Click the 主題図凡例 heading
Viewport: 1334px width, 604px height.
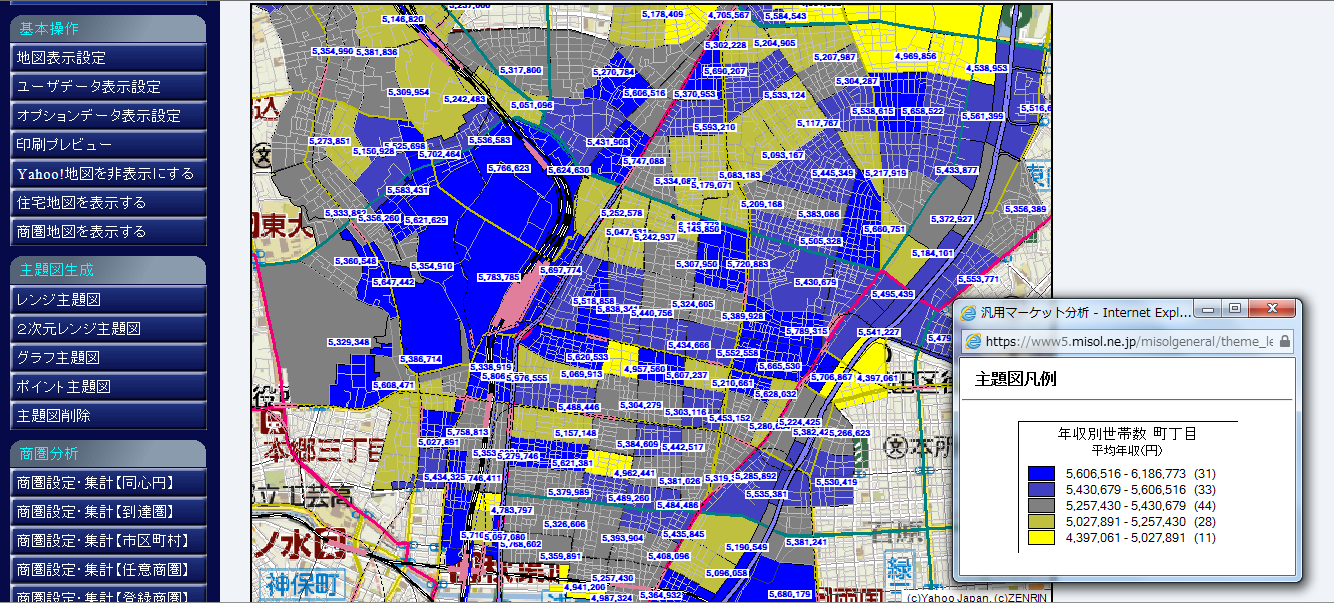(1015, 379)
